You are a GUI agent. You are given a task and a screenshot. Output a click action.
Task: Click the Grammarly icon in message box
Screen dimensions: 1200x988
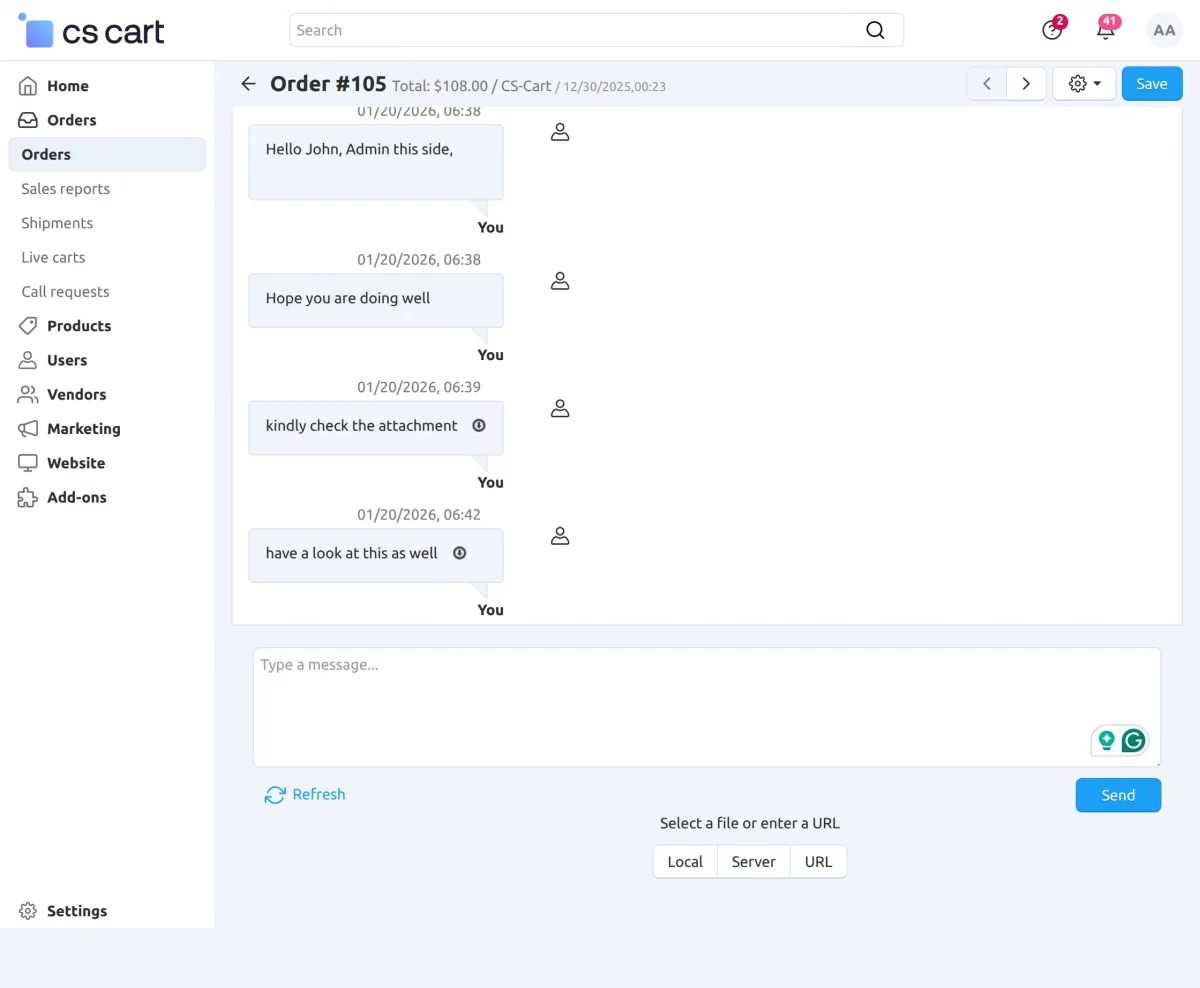[x=1133, y=741]
